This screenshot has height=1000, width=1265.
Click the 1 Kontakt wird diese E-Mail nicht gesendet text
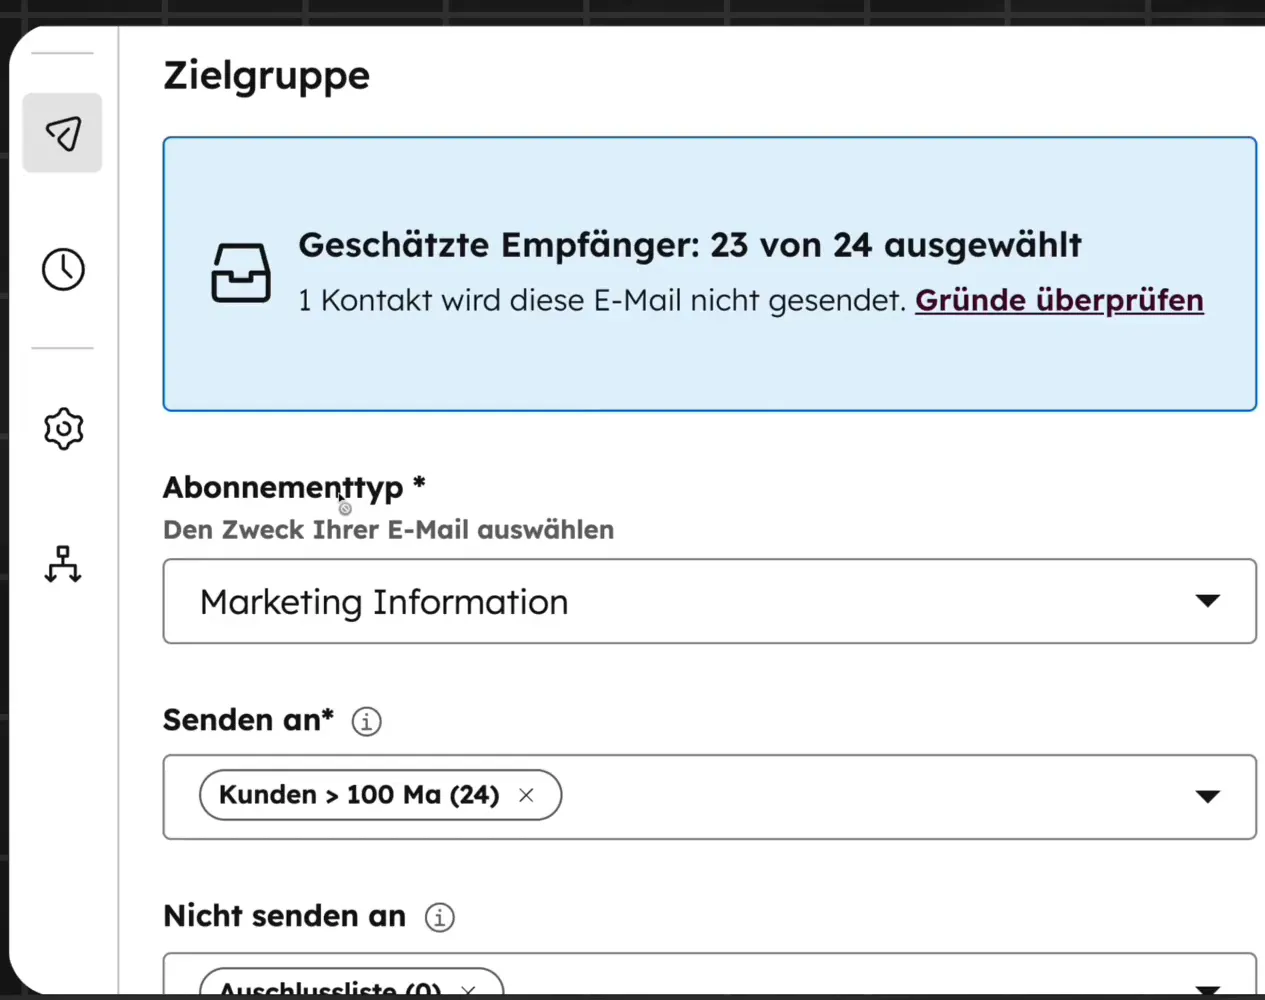602,300
